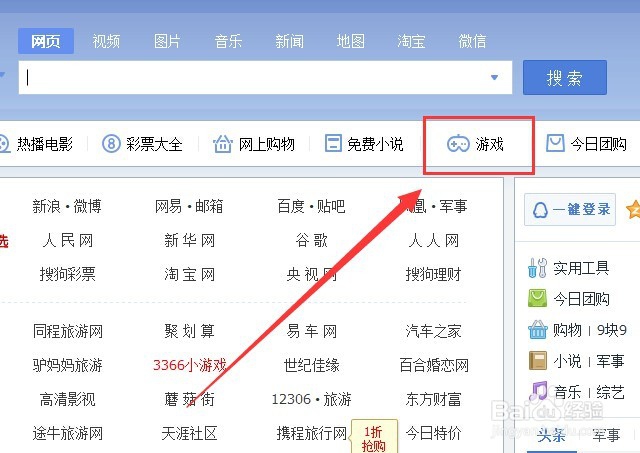Viewport: 640px width, 453px height.
Task: Open the 实用工具 sidebar link
Action: [x=581, y=268]
